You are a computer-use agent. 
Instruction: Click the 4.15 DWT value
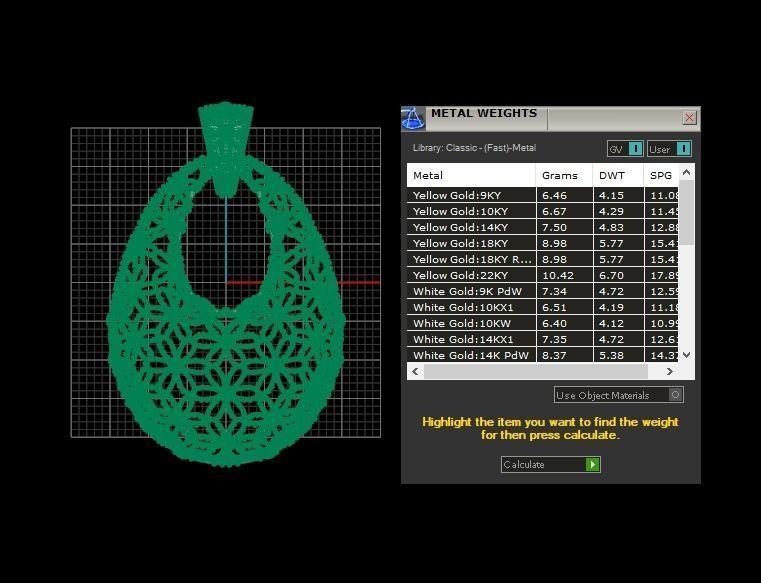[611, 195]
